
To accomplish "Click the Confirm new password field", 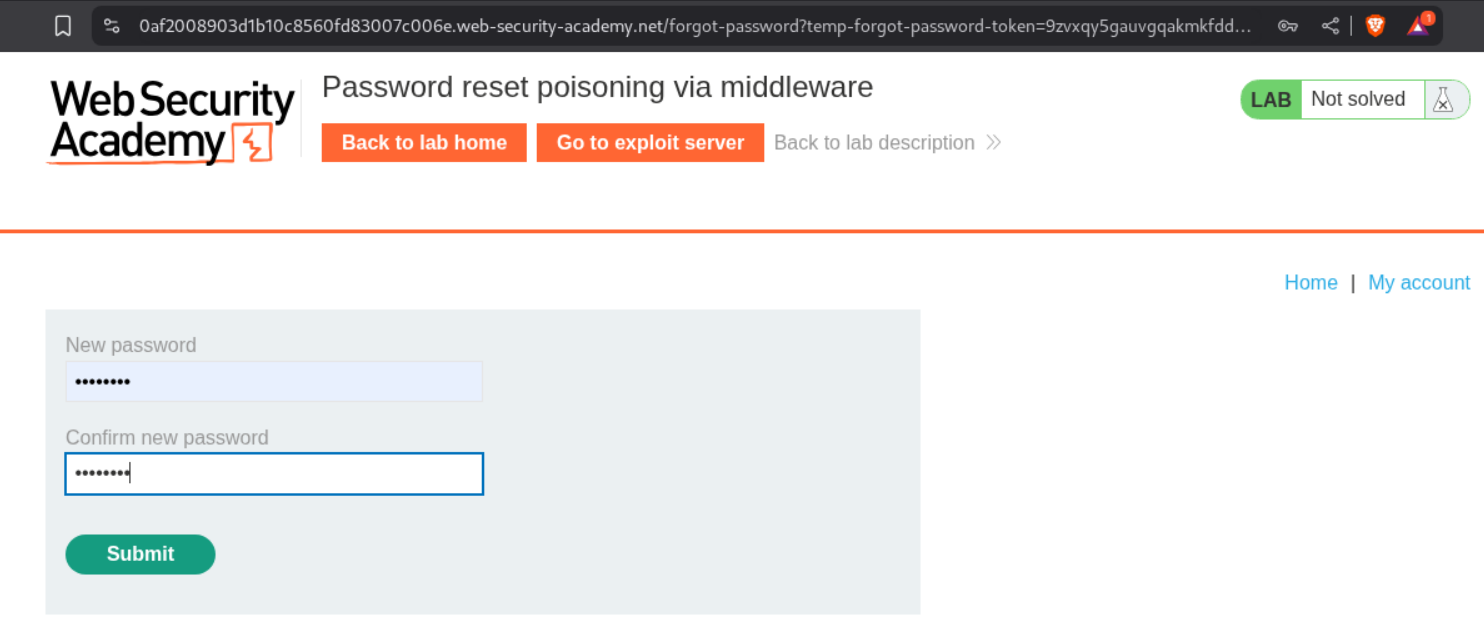I will pos(274,474).
